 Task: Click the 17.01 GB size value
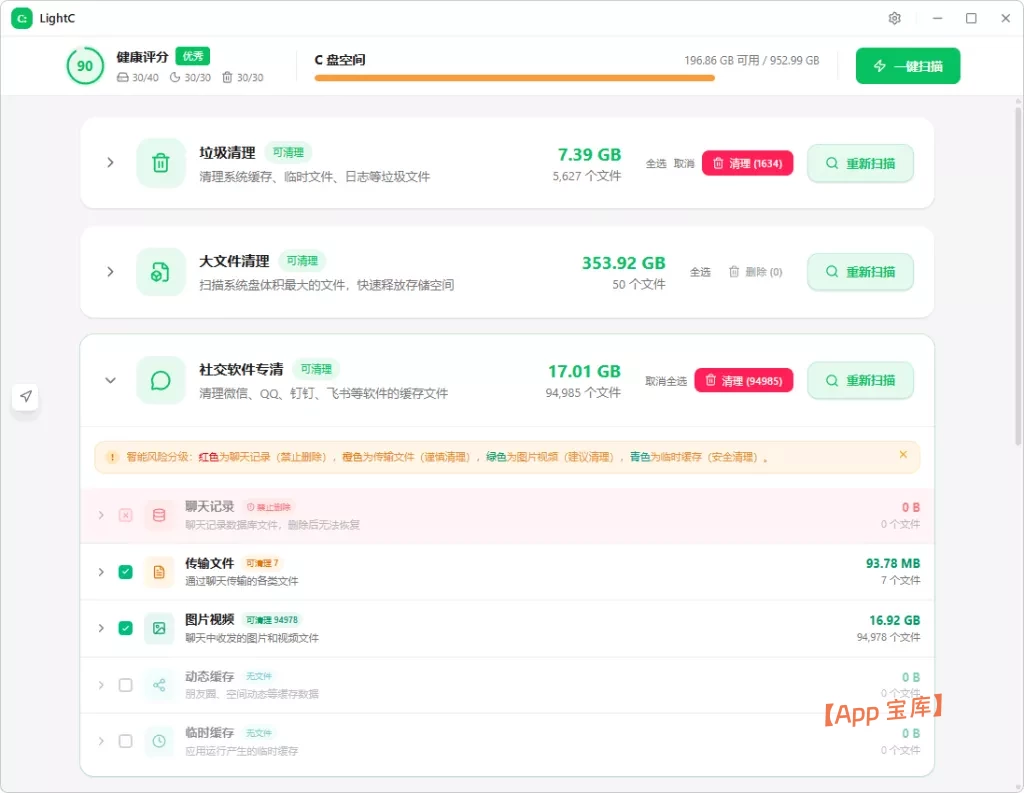tap(584, 372)
